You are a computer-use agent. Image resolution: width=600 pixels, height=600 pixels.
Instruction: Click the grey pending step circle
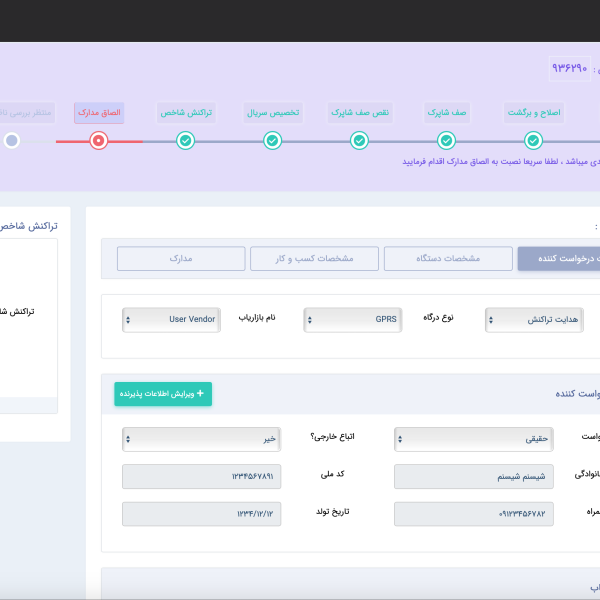point(12,141)
